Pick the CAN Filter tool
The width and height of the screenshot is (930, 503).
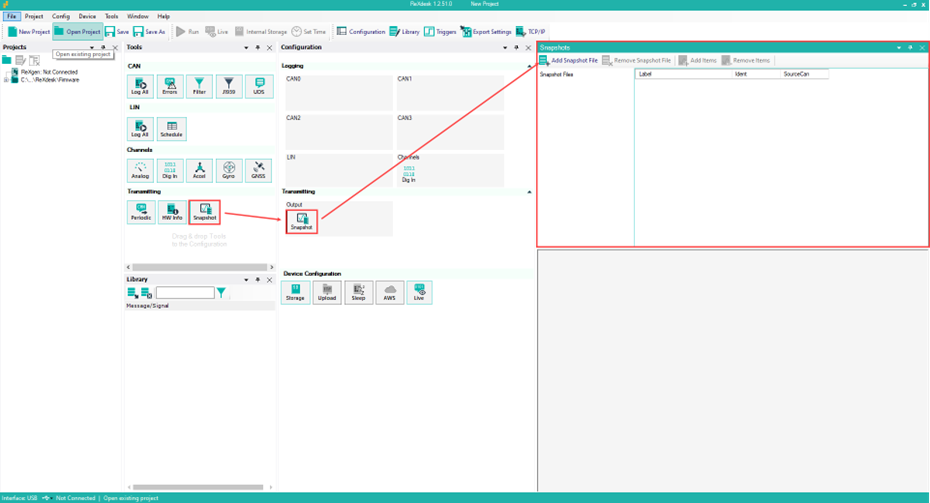pos(200,87)
